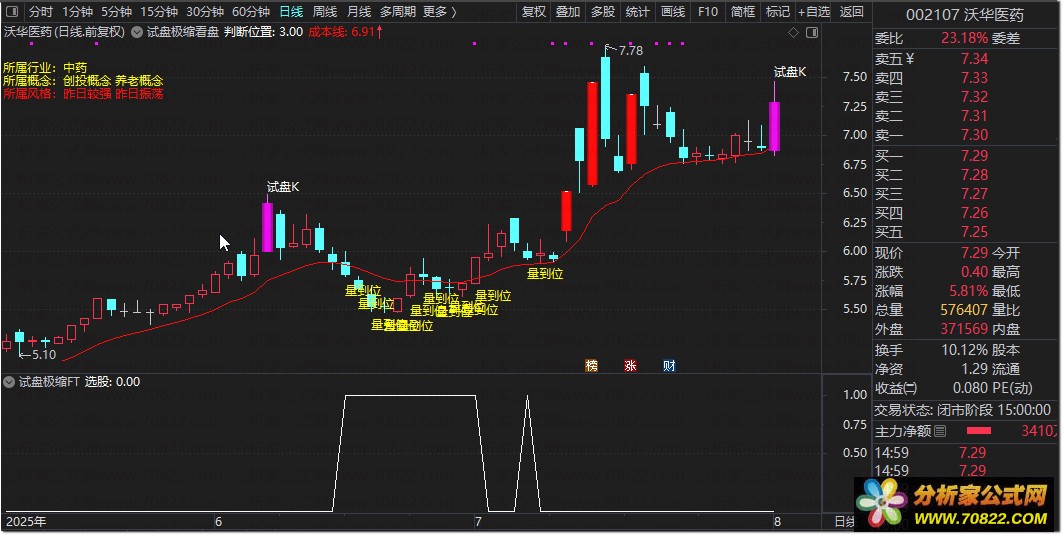Add stock via +自选 button
This screenshot has width=1064, height=535.
point(814,12)
